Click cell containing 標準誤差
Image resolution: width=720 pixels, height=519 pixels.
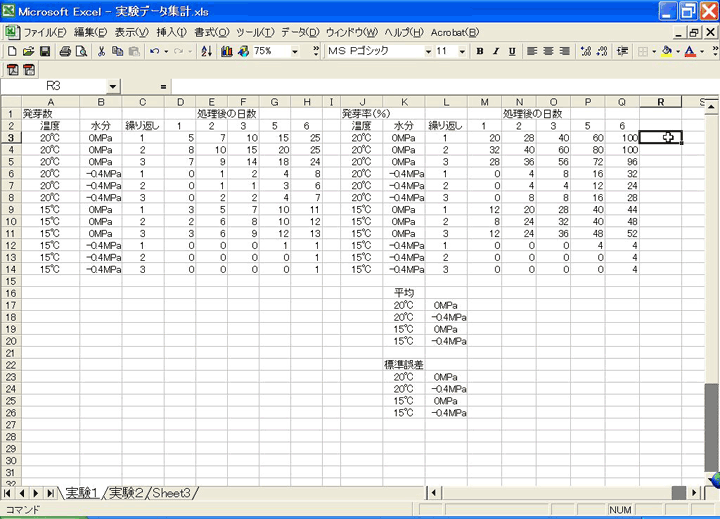(403, 365)
